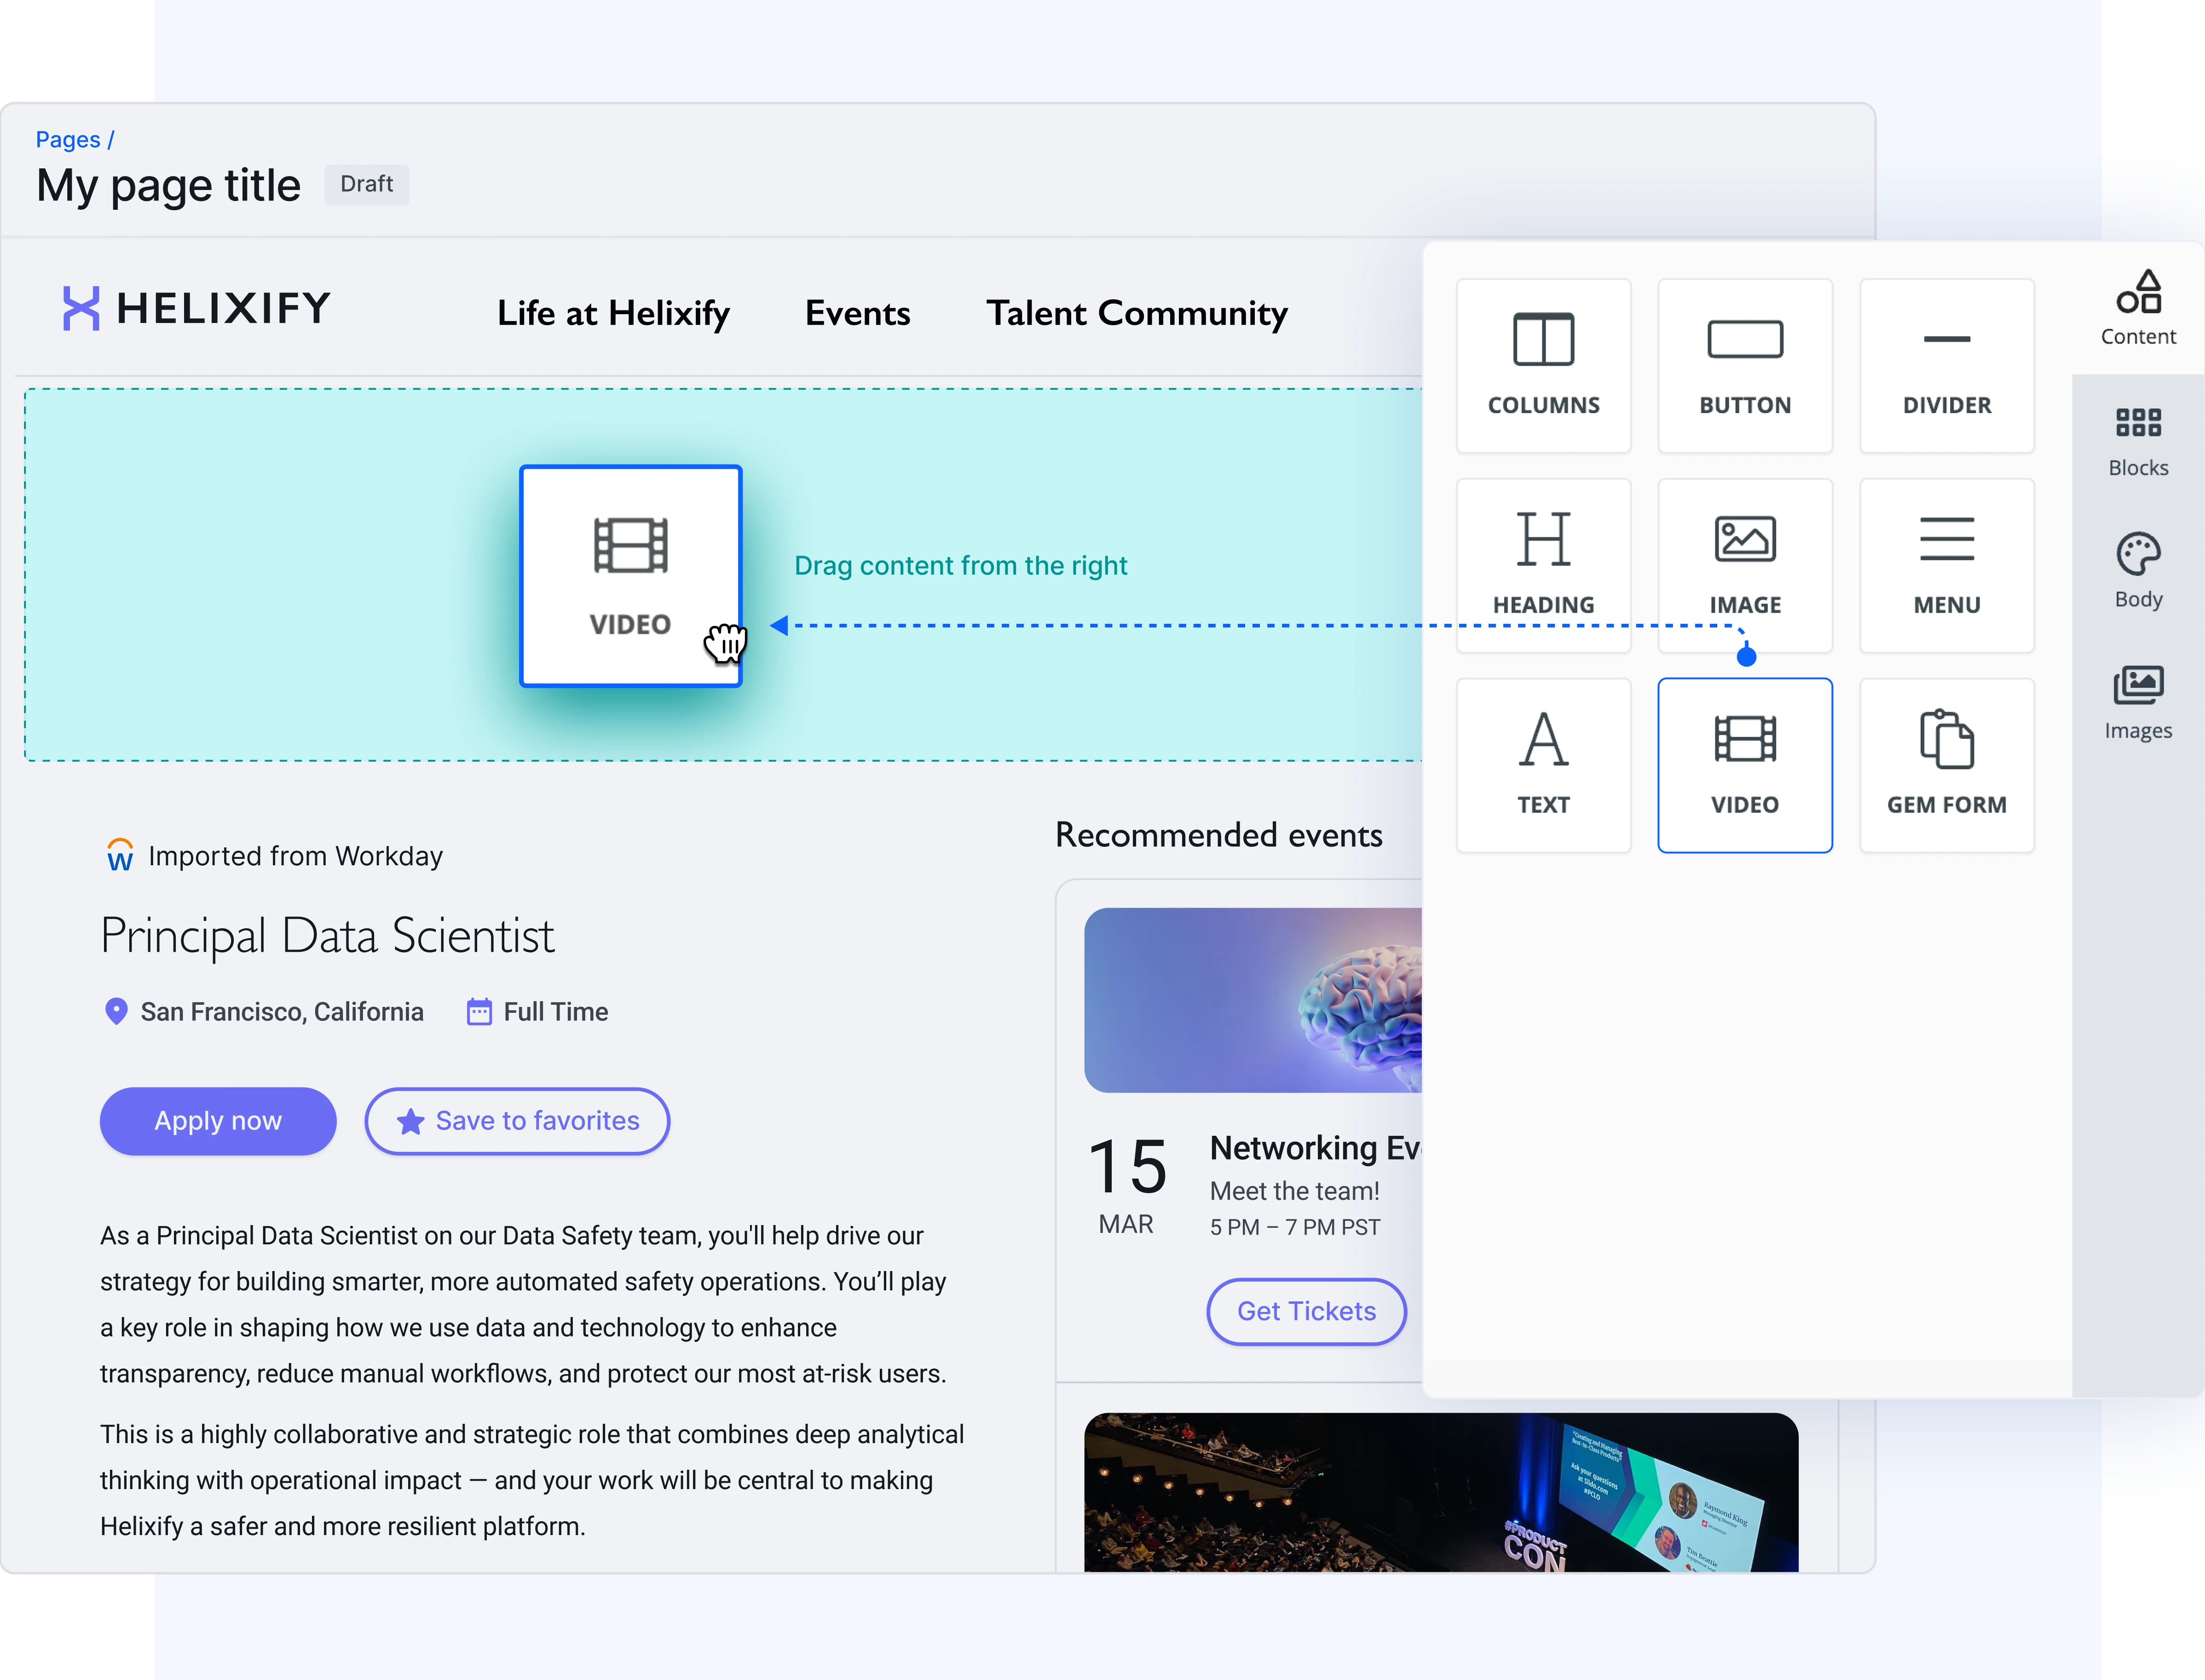
Task: Select the Gem Form content block
Action: [x=1946, y=765]
